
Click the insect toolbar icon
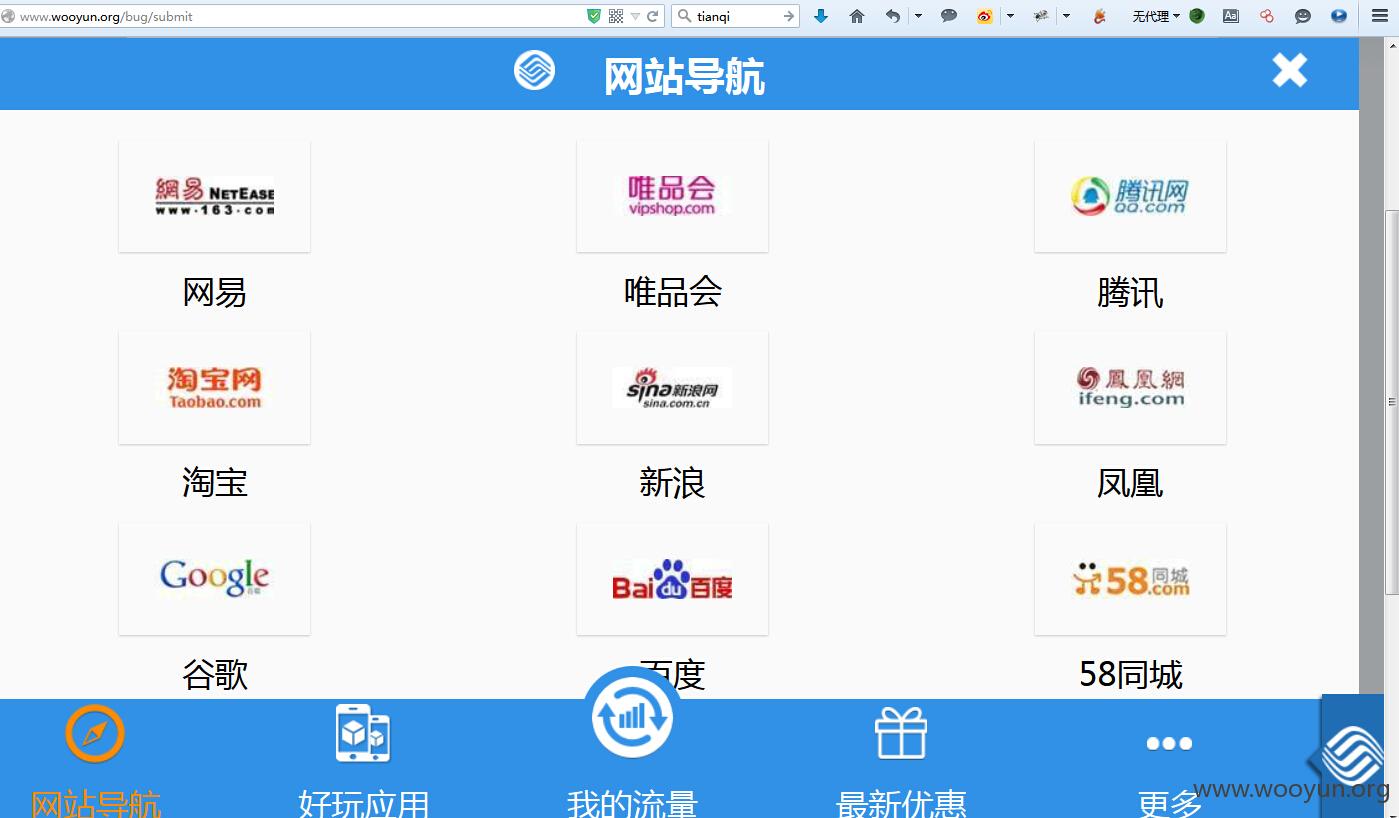1041,16
